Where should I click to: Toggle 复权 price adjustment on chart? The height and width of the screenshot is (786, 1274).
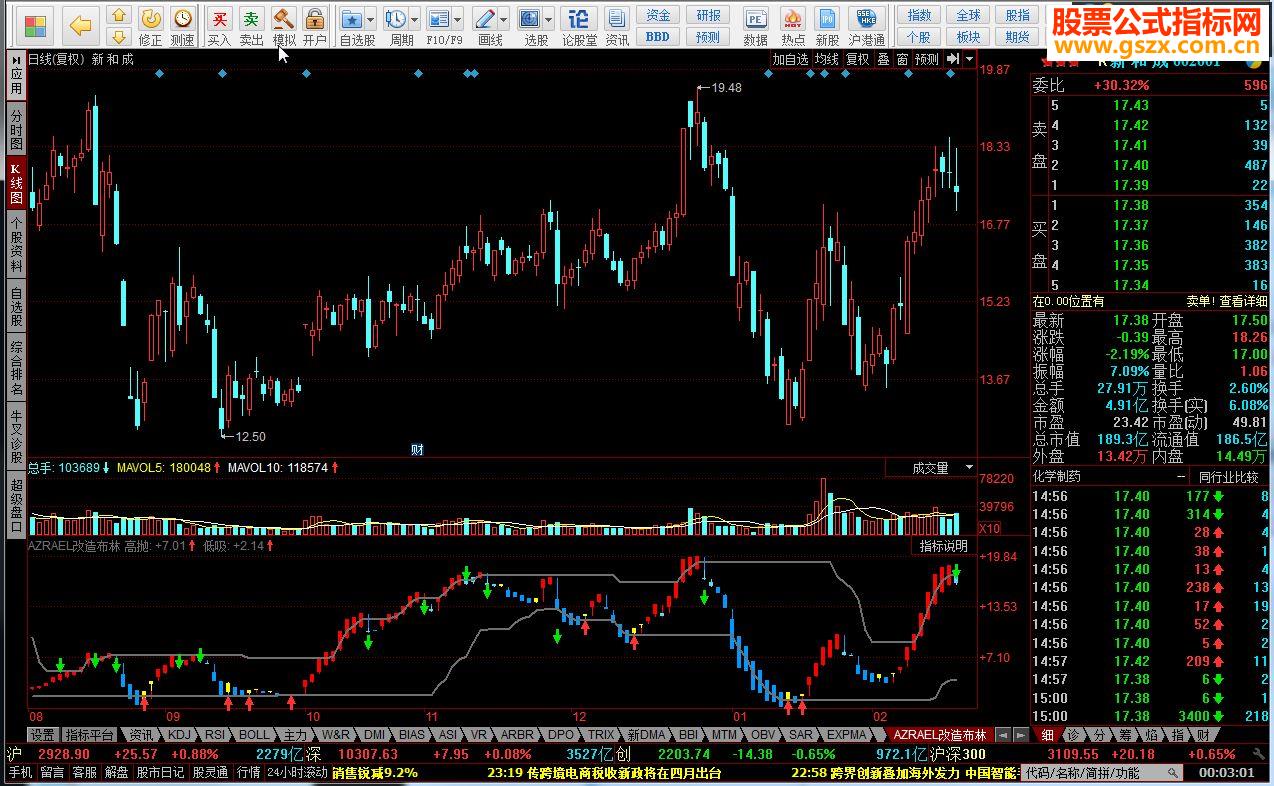pos(857,59)
